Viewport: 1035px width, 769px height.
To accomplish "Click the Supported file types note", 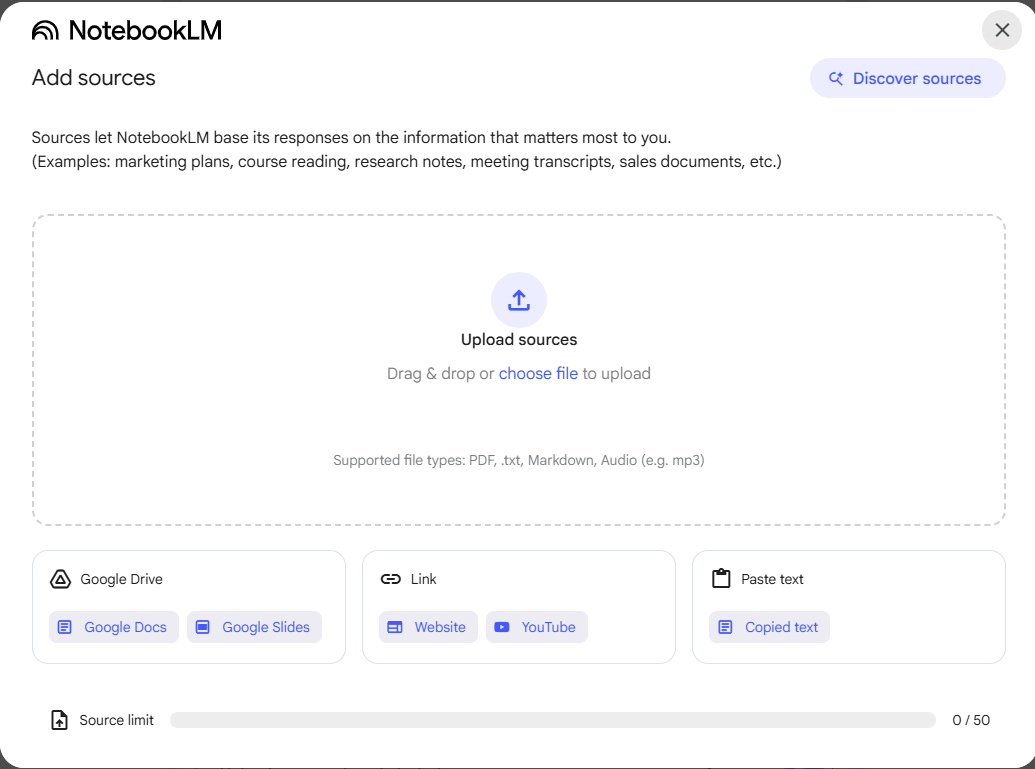I will [519, 460].
